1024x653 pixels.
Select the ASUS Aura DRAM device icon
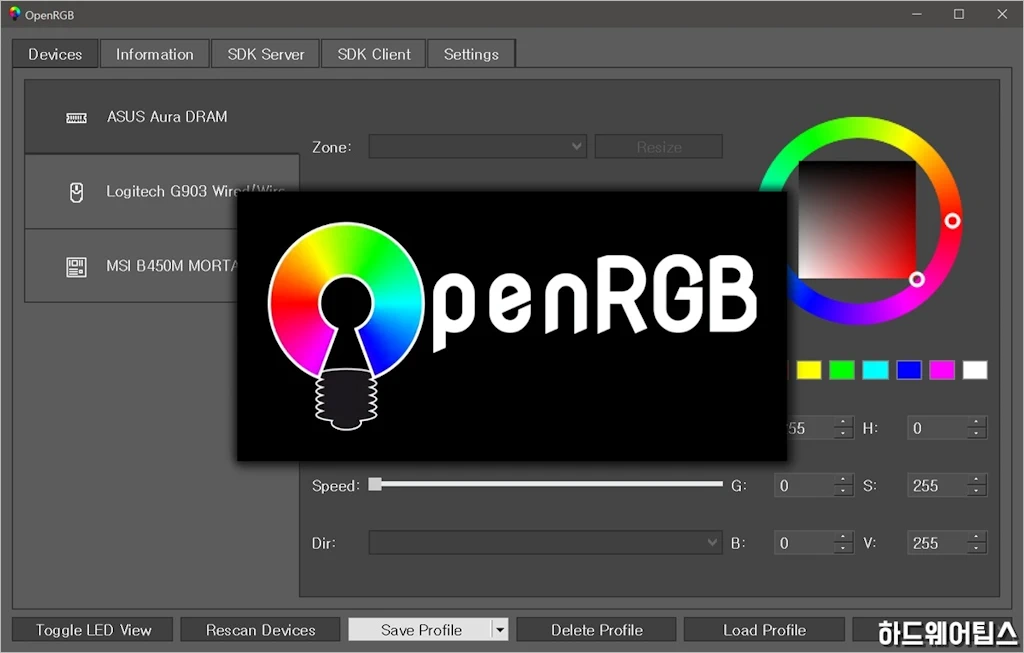point(76,118)
